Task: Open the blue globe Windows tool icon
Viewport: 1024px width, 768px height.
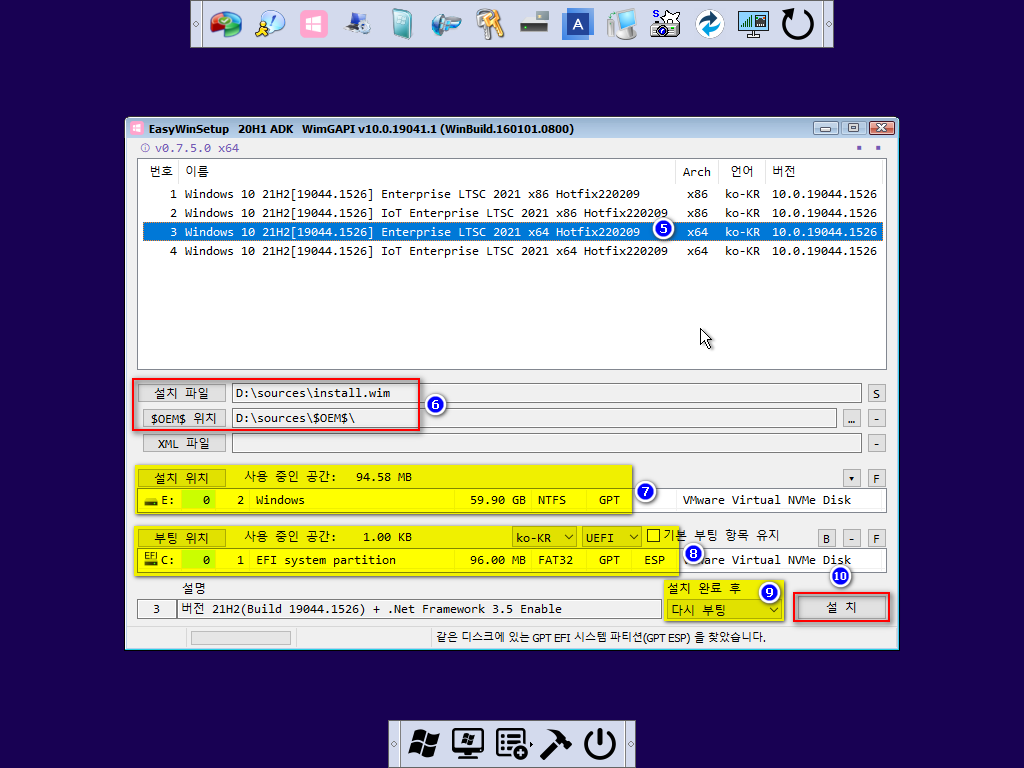Action: pyautogui.click(x=446, y=24)
